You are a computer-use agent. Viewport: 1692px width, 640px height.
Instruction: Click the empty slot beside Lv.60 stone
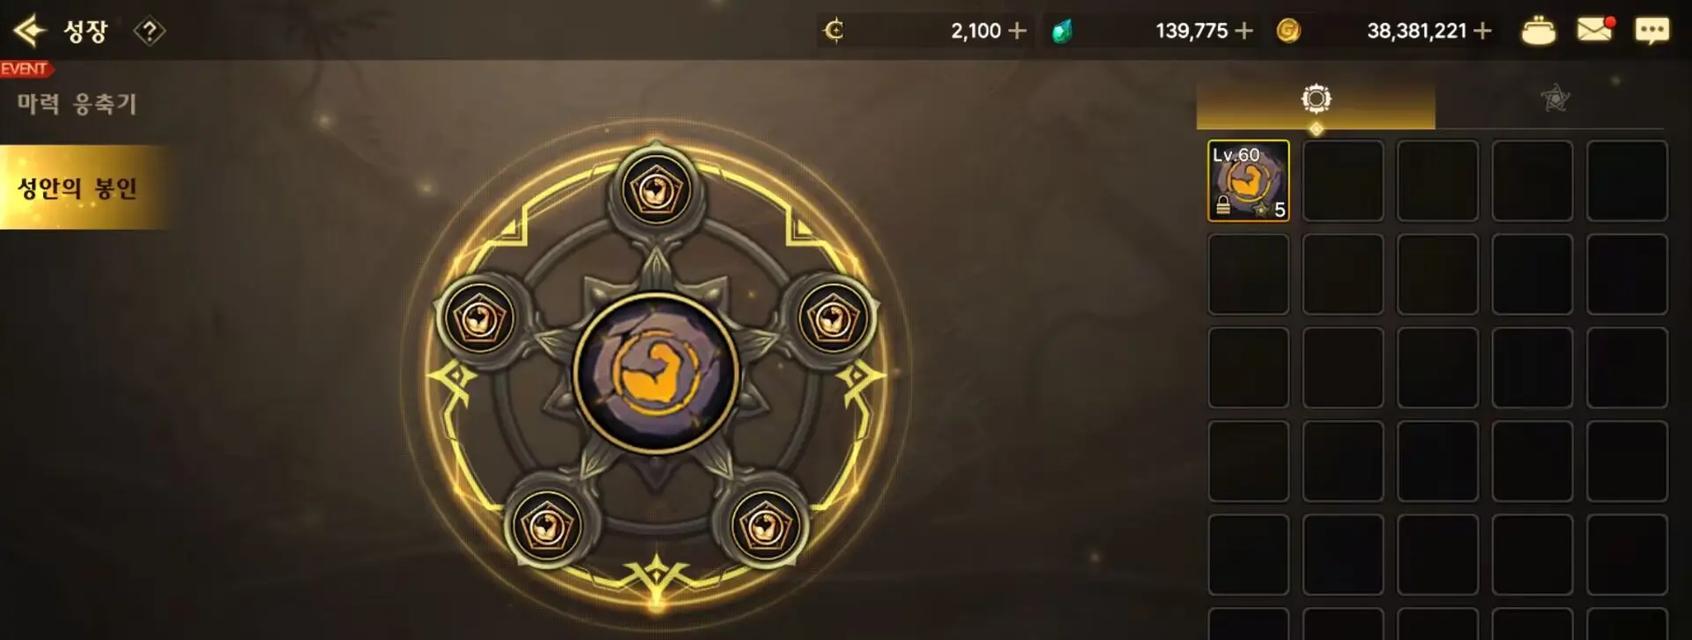click(1343, 181)
